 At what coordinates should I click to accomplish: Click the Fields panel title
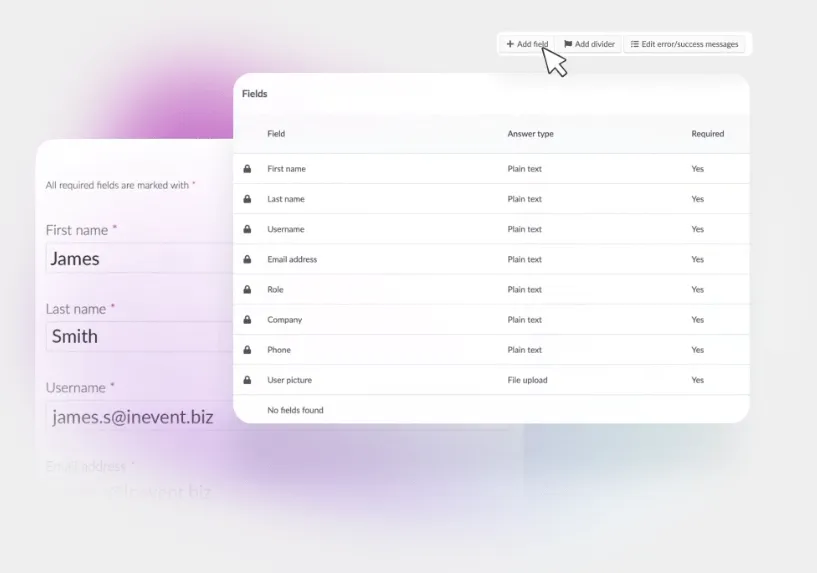point(255,94)
